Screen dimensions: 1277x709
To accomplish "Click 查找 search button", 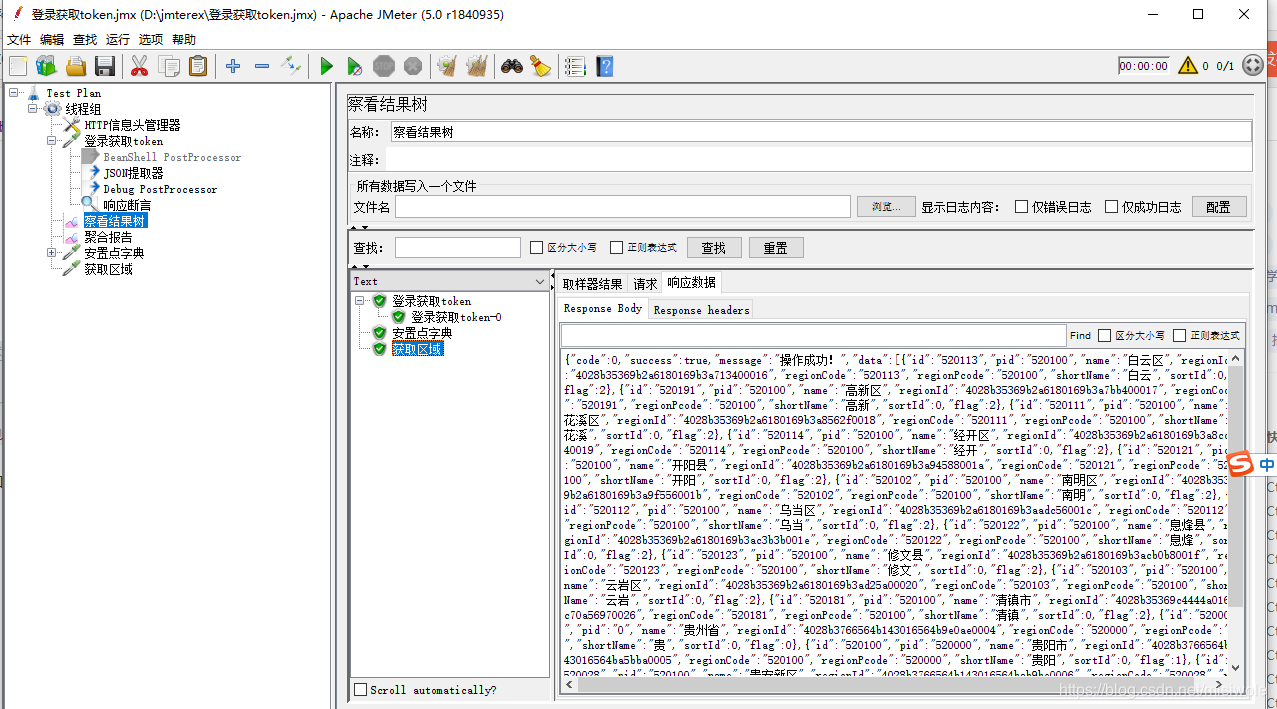I will tap(713, 248).
